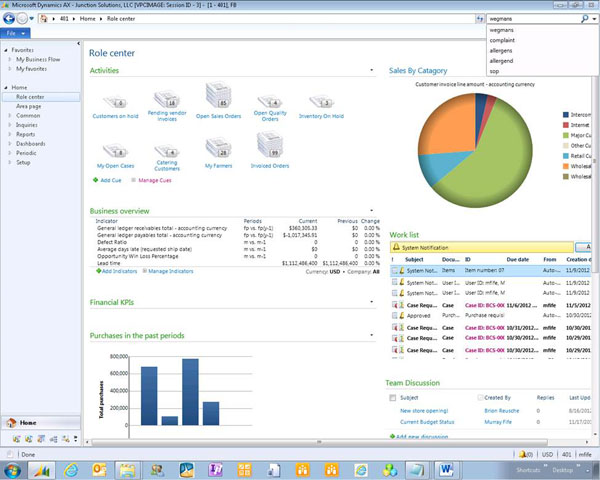600x480 pixels.
Task: Collapse the navigation pane with the arrow
Action: pyautogui.click(x=78, y=44)
